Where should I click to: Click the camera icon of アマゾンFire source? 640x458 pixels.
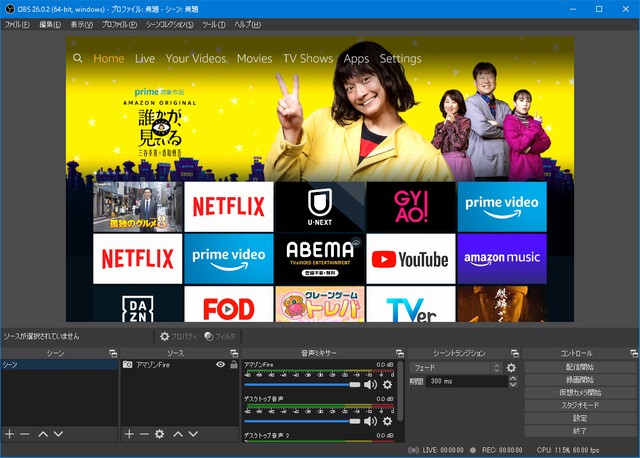click(127, 364)
